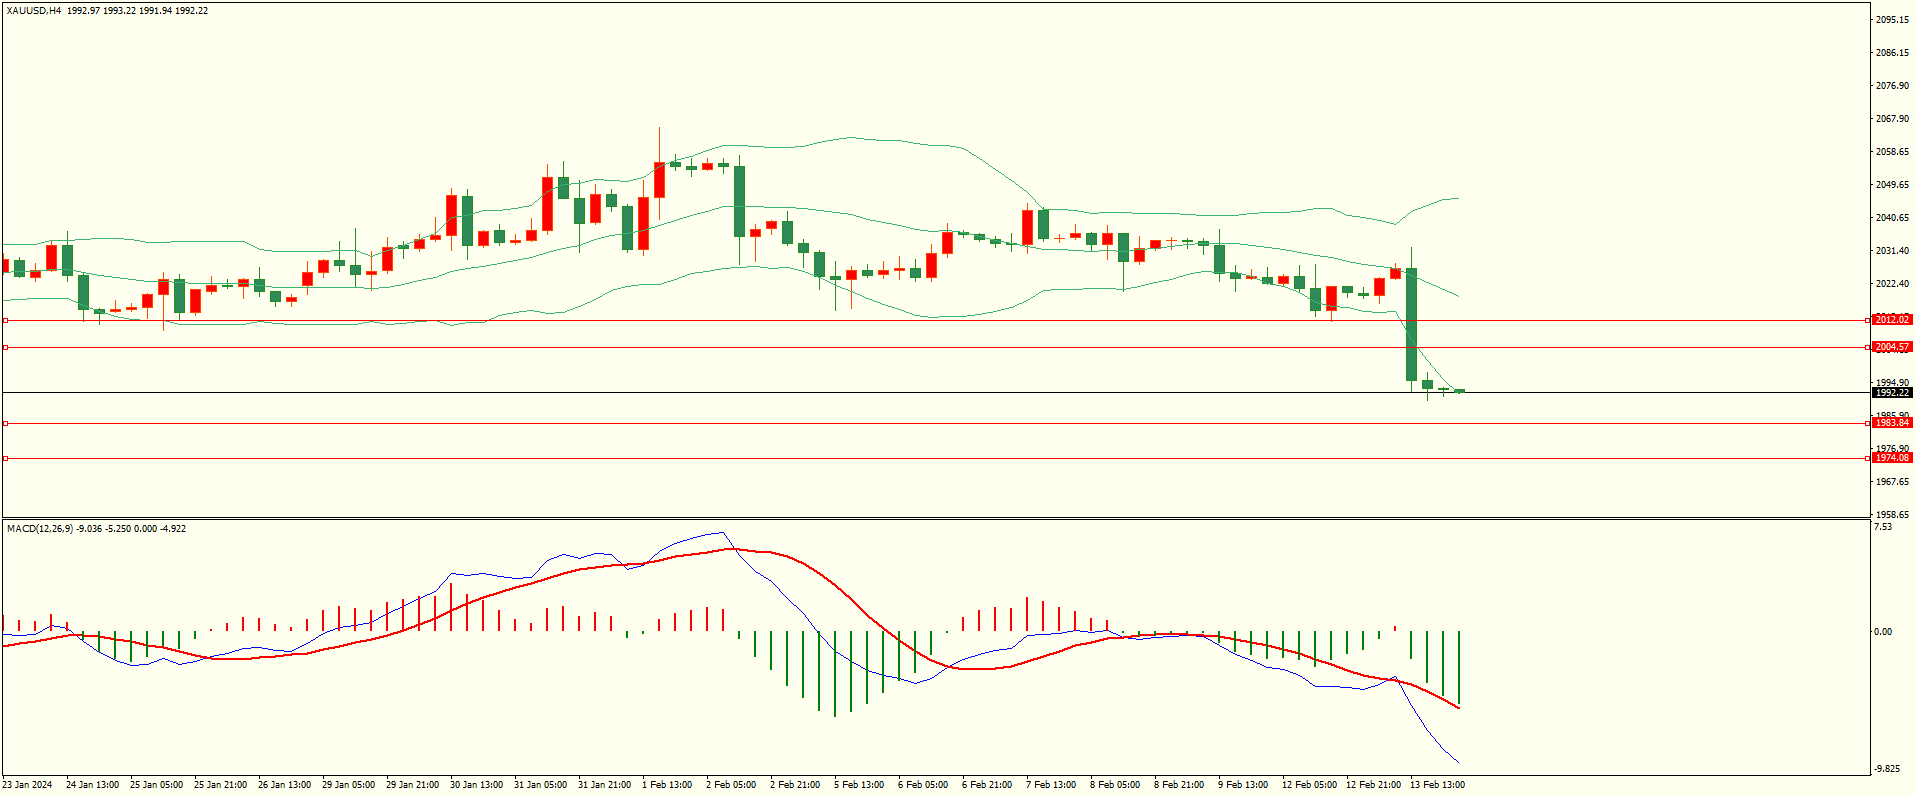Click the XAUUSD,H4 symbol label
1916x796 pixels.
pyautogui.click(x=34, y=11)
